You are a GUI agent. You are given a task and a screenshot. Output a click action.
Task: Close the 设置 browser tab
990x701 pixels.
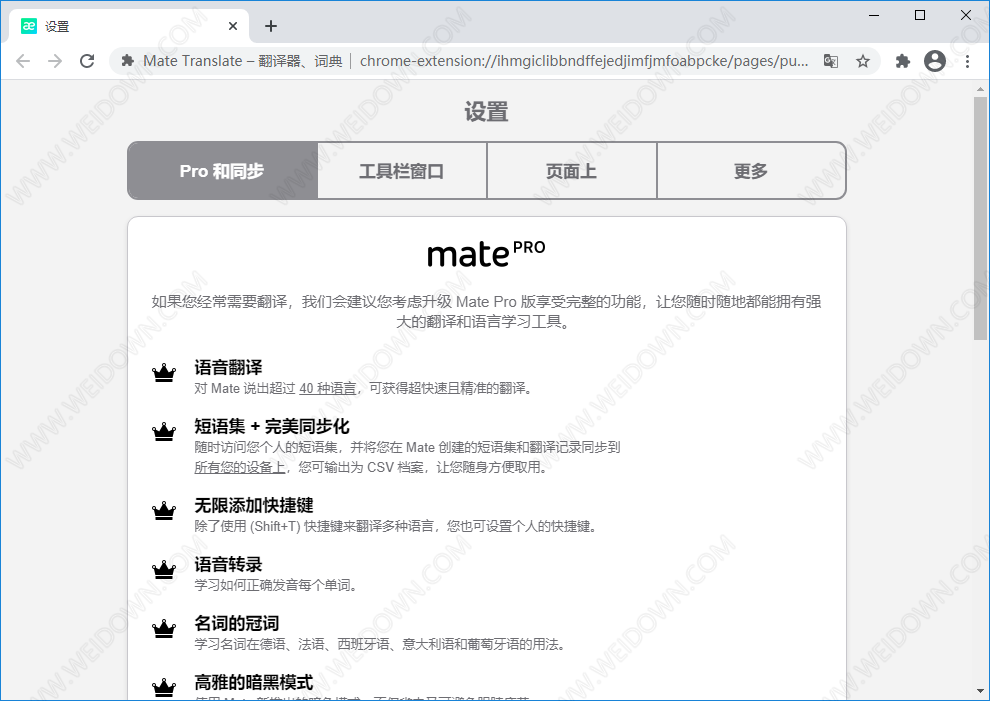[233, 26]
